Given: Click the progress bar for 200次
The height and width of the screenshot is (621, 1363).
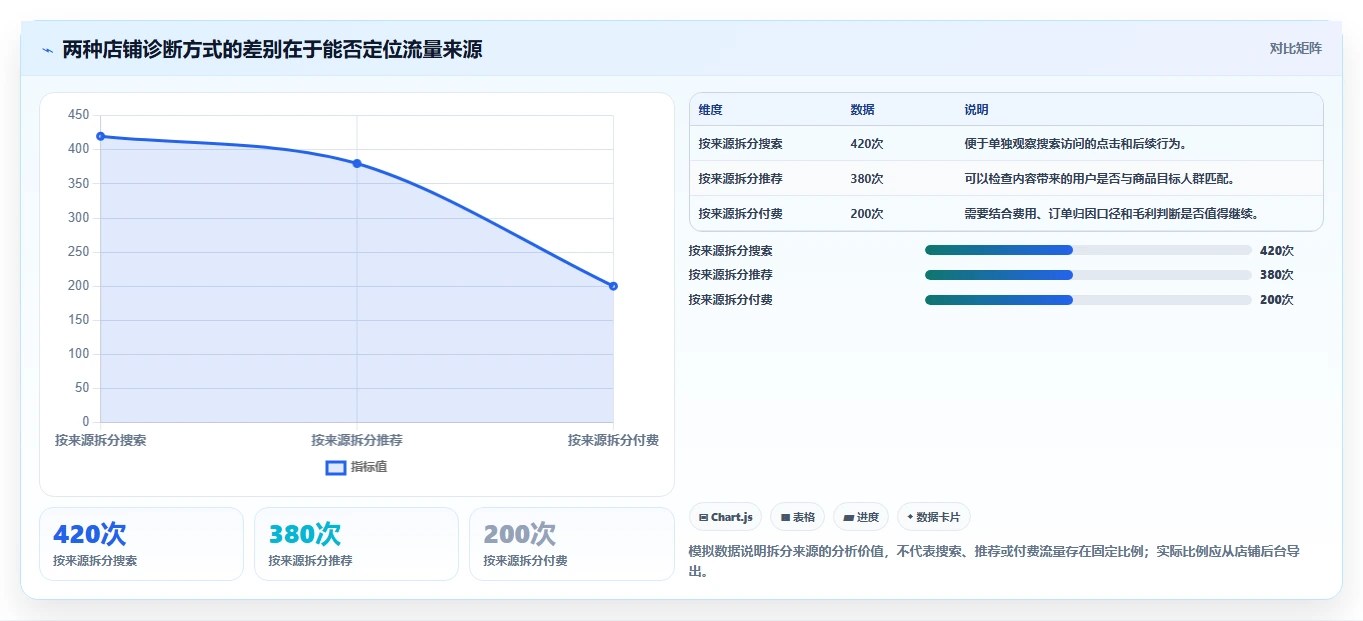Looking at the screenshot, I should click(1088, 300).
